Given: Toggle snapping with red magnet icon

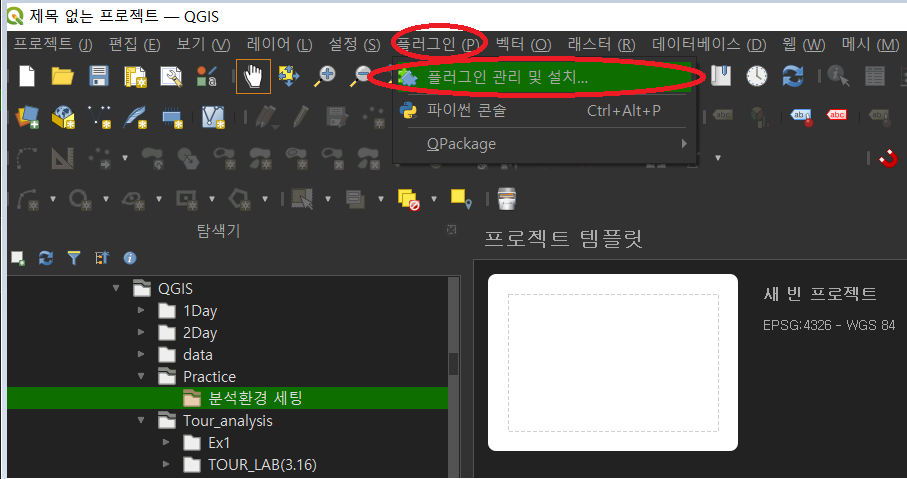Looking at the screenshot, I should tap(888, 158).
